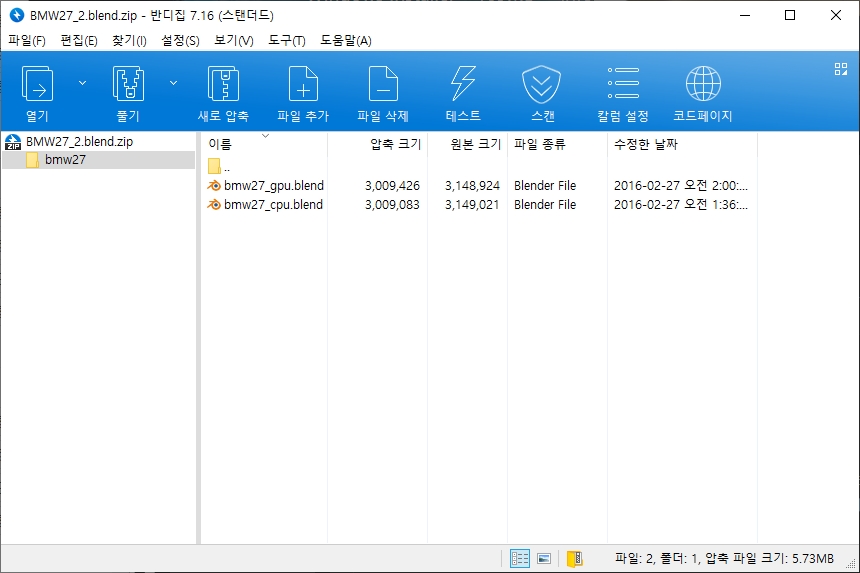
Task: Click the zip icon beside BMW27_2.blend.zip
Action: point(13,142)
